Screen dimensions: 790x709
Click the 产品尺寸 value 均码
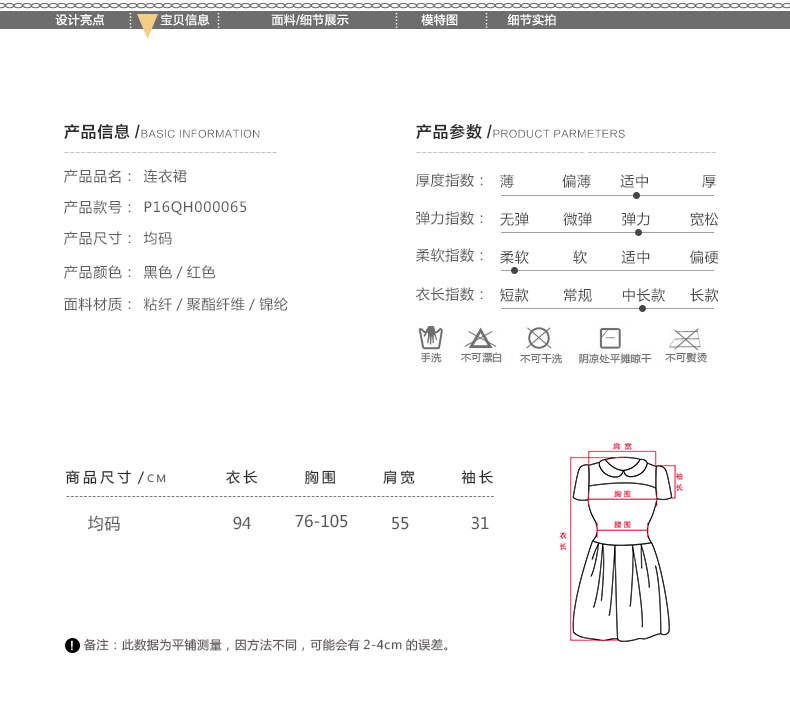[x=158, y=238]
